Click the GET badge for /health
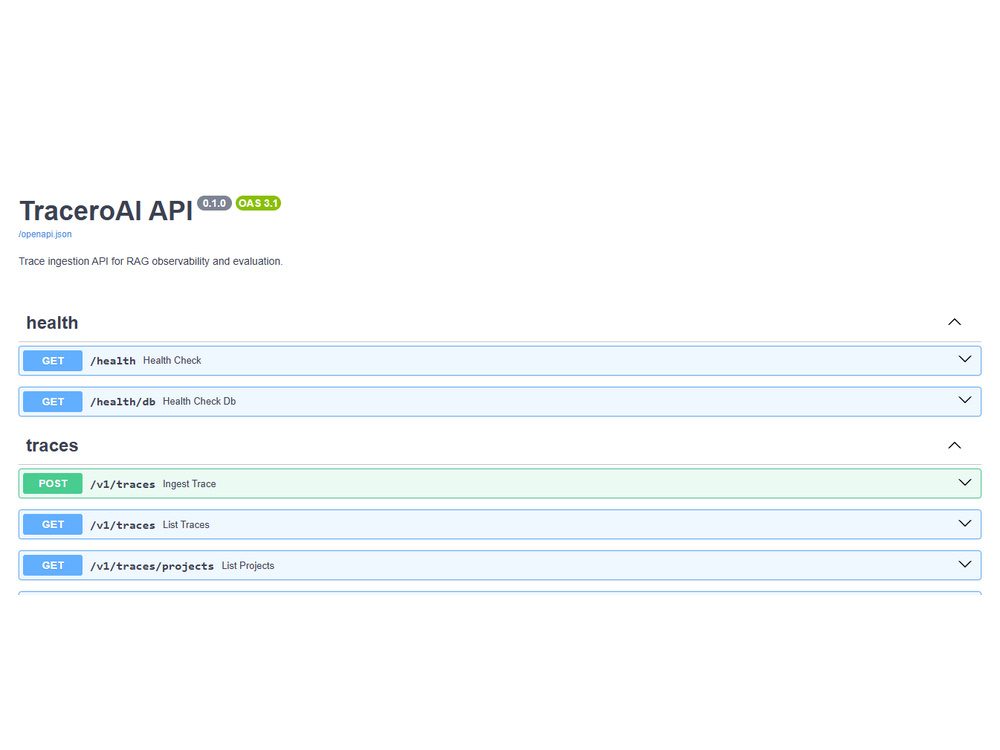This screenshot has width=1000, height=750. tap(53, 361)
